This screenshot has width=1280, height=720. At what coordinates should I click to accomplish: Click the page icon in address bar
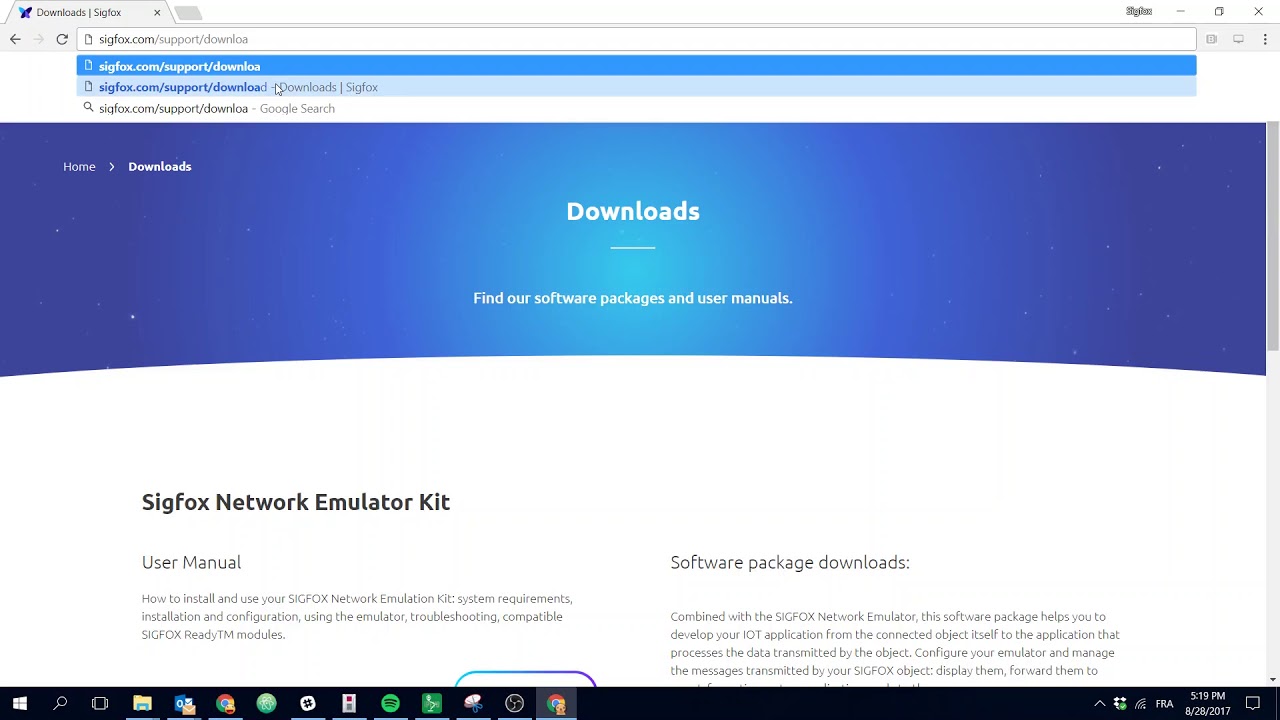pos(88,39)
